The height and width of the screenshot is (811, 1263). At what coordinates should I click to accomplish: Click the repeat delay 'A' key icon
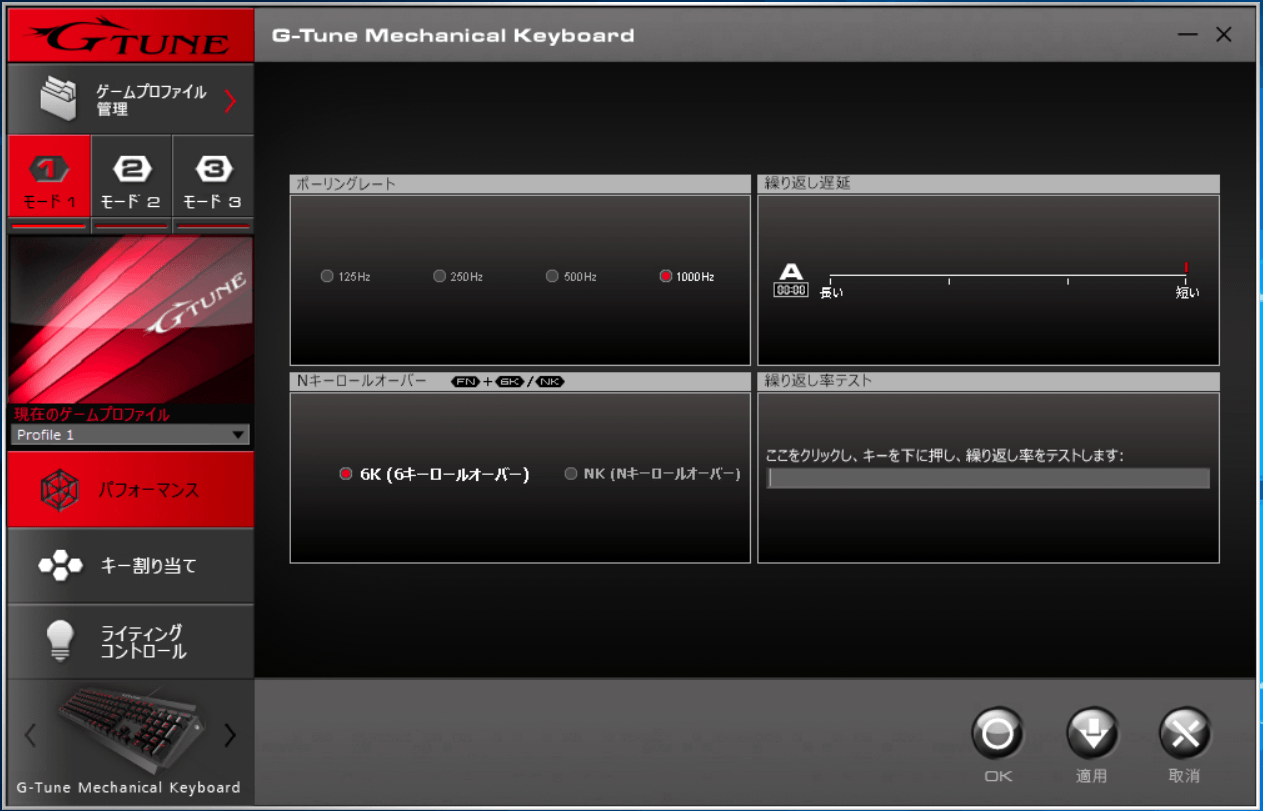[791, 280]
